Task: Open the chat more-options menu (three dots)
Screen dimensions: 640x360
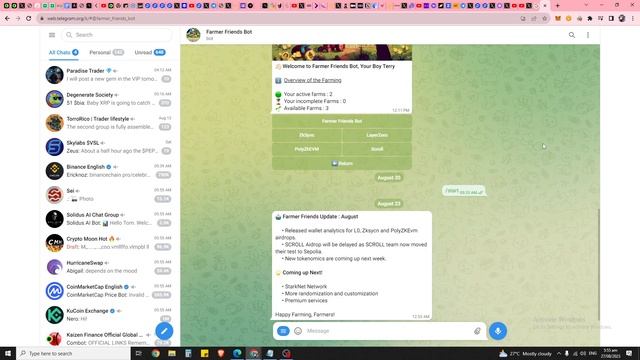Action: click(x=588, y=35)
